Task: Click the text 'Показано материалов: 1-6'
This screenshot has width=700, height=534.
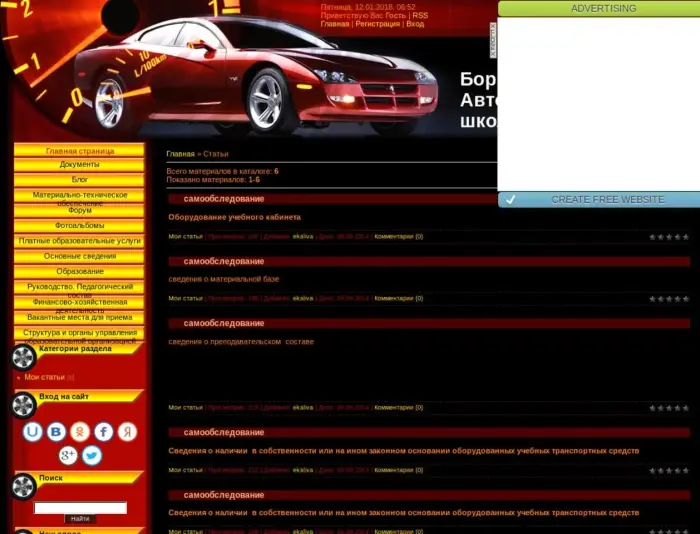Action: [213, 179]
